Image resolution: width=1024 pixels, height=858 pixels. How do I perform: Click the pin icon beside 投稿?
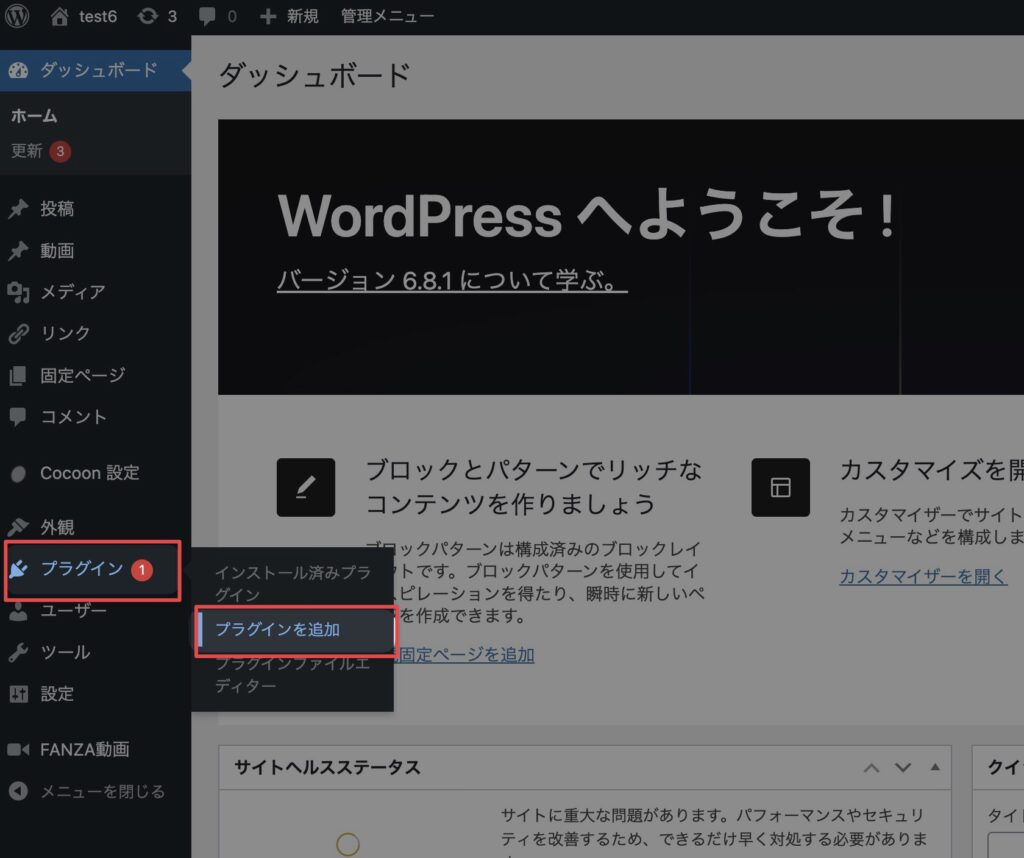tap(18, 209)
